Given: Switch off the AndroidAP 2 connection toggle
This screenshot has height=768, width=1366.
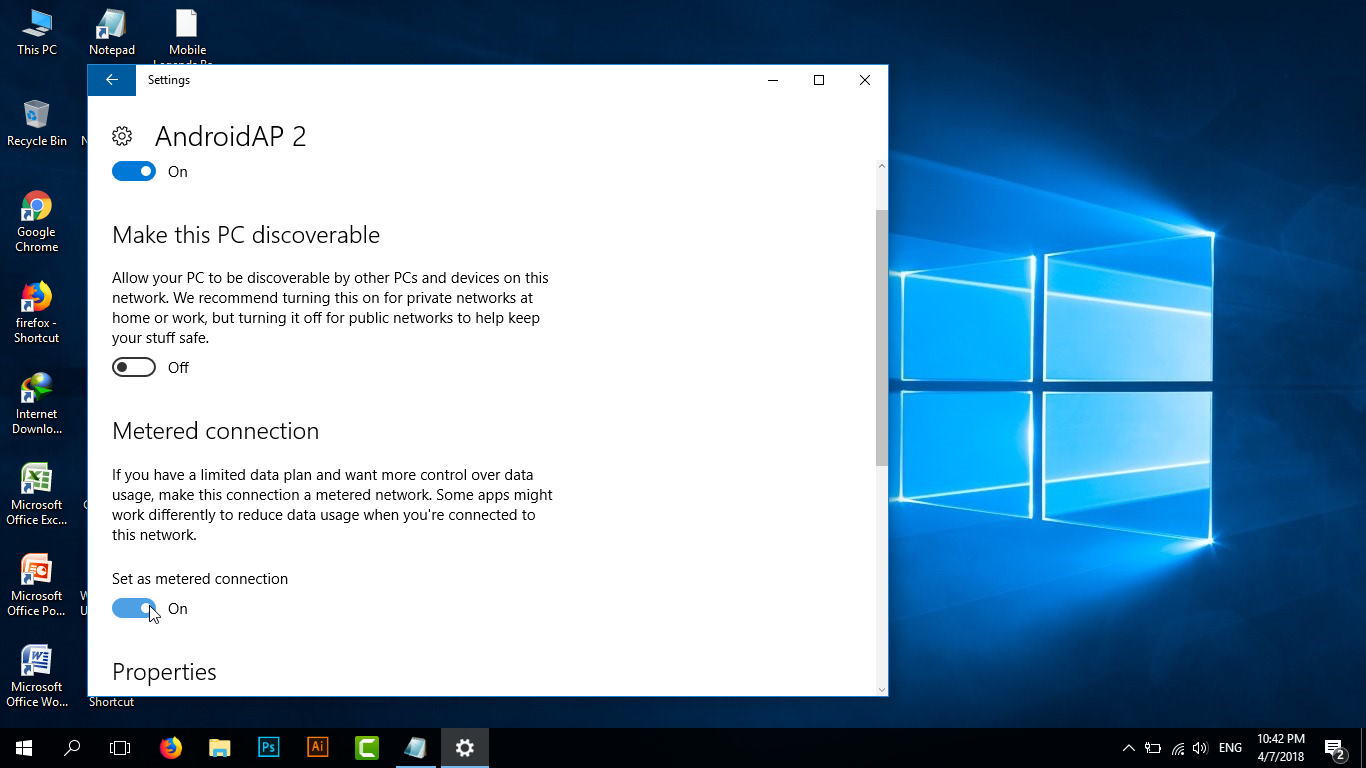Looking at the screenshot, I should coord(133,171).
